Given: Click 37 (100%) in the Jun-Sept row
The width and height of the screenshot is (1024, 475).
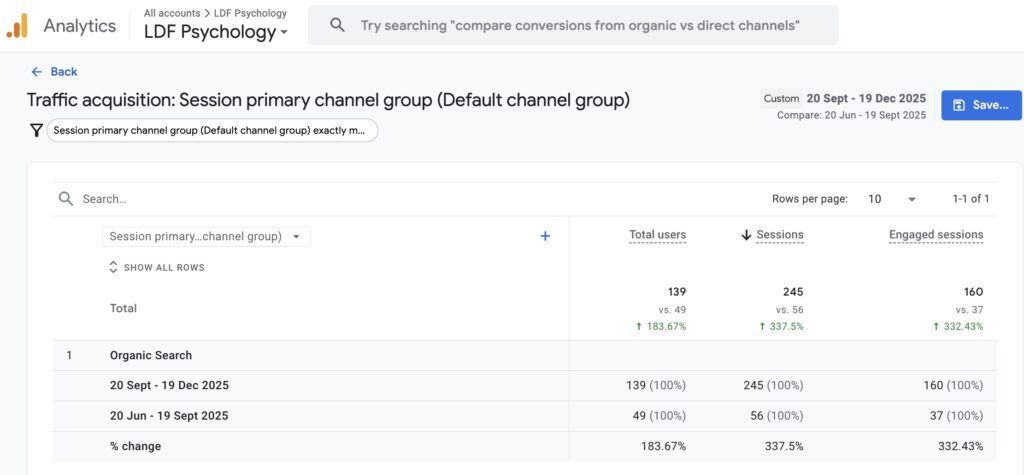Looking at the screenshot, I should [957, 416].
